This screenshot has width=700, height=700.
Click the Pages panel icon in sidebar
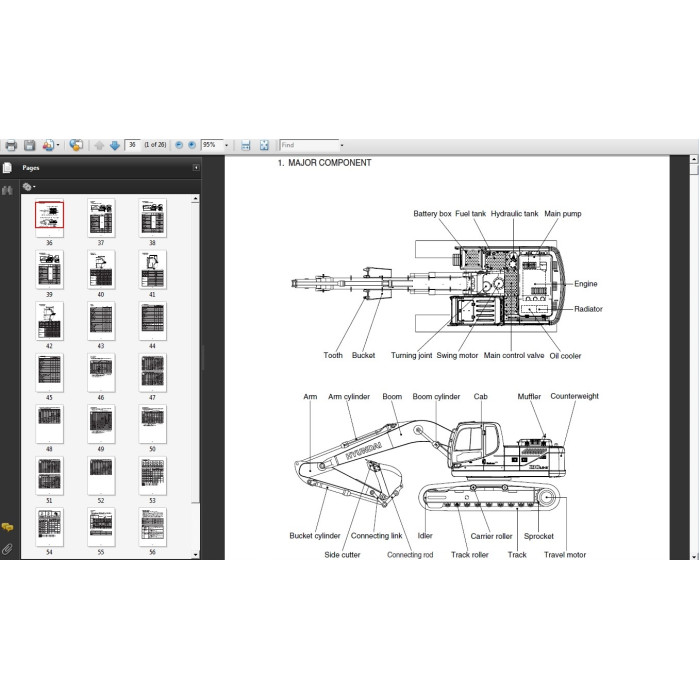pos(7,168)
